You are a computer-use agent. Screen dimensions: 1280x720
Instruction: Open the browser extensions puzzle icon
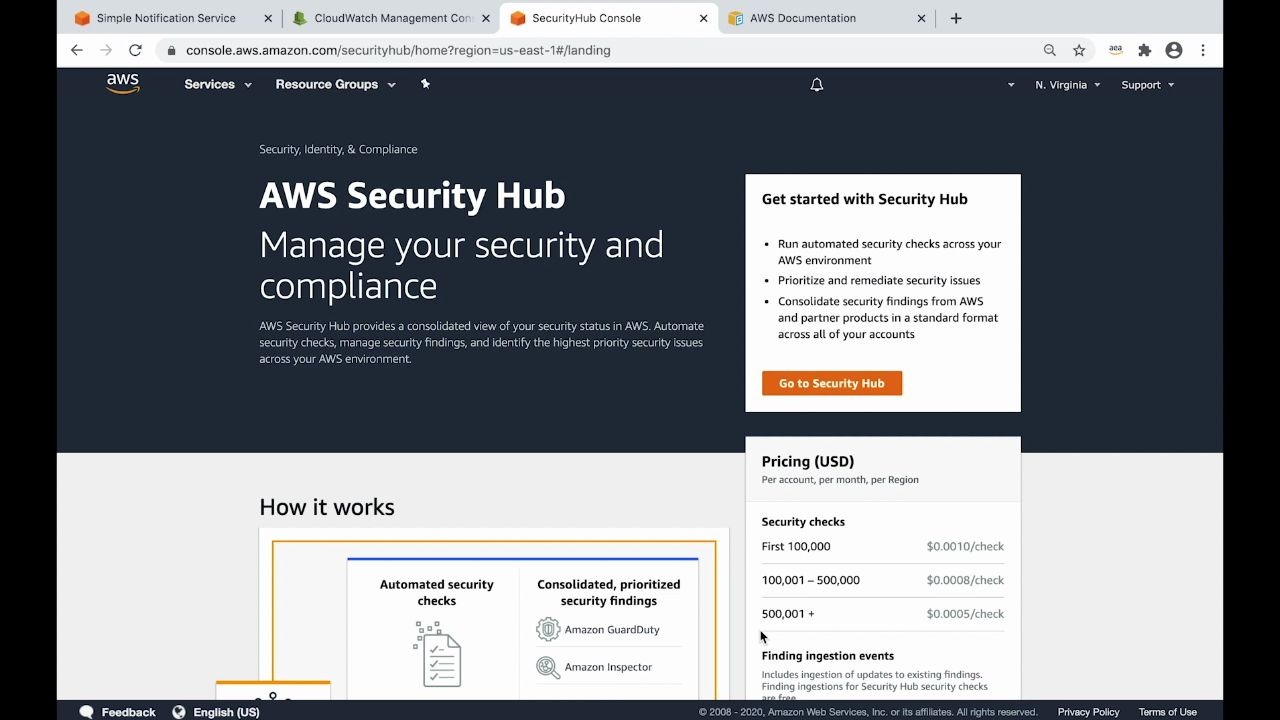(1145, 50)
